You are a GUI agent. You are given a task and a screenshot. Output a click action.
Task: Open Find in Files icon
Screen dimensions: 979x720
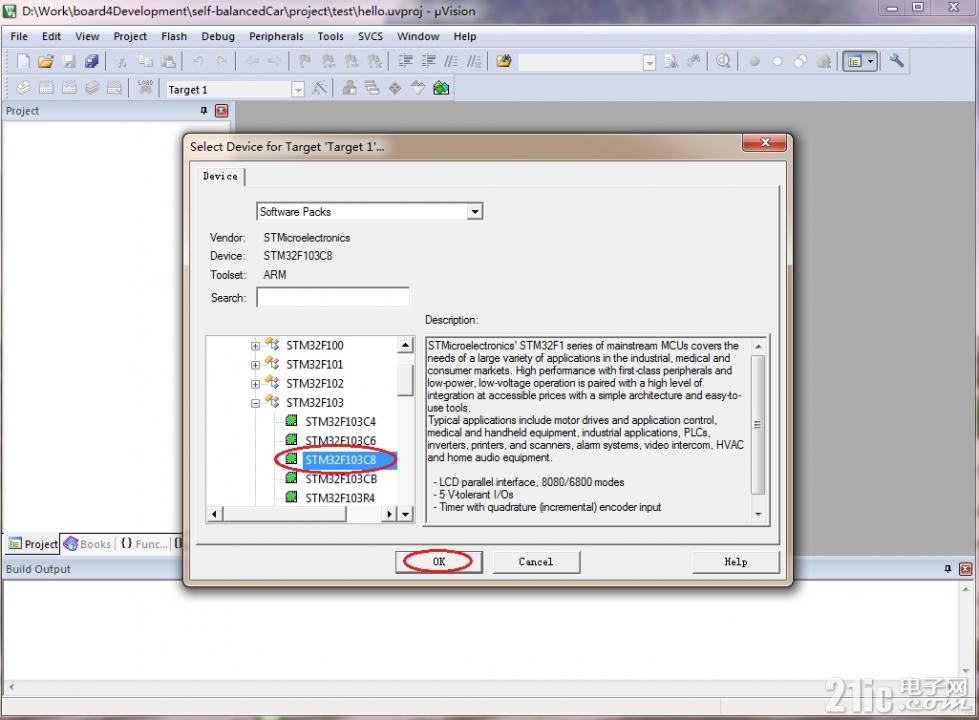[x=504, y=61]
